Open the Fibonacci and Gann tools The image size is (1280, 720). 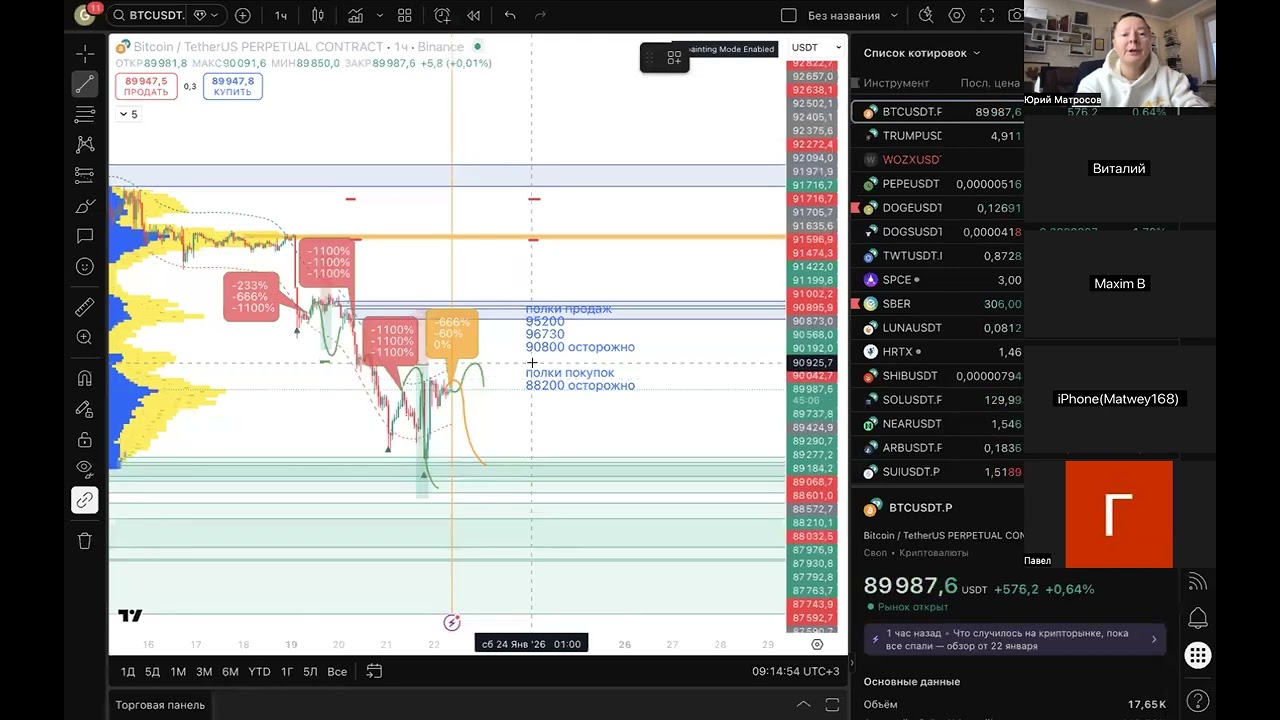[85, 115]
